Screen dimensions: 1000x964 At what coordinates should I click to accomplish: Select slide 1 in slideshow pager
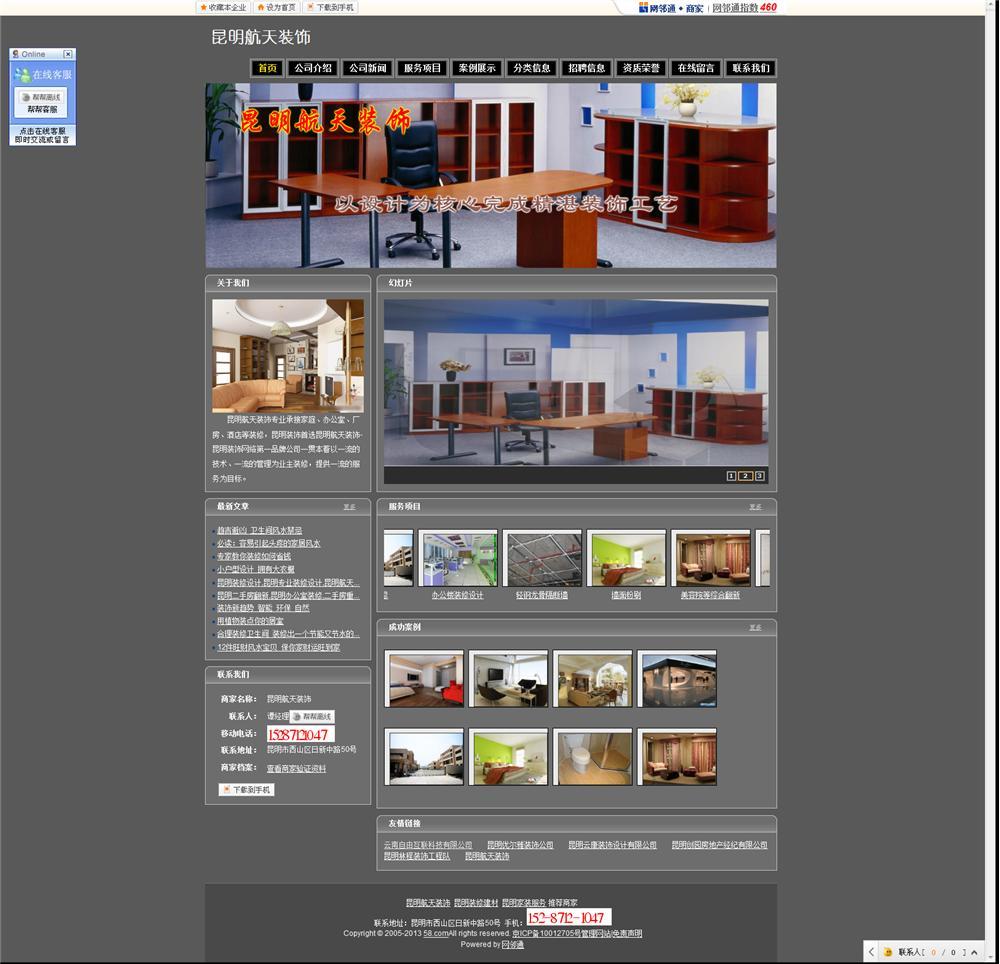pos(731,476)
